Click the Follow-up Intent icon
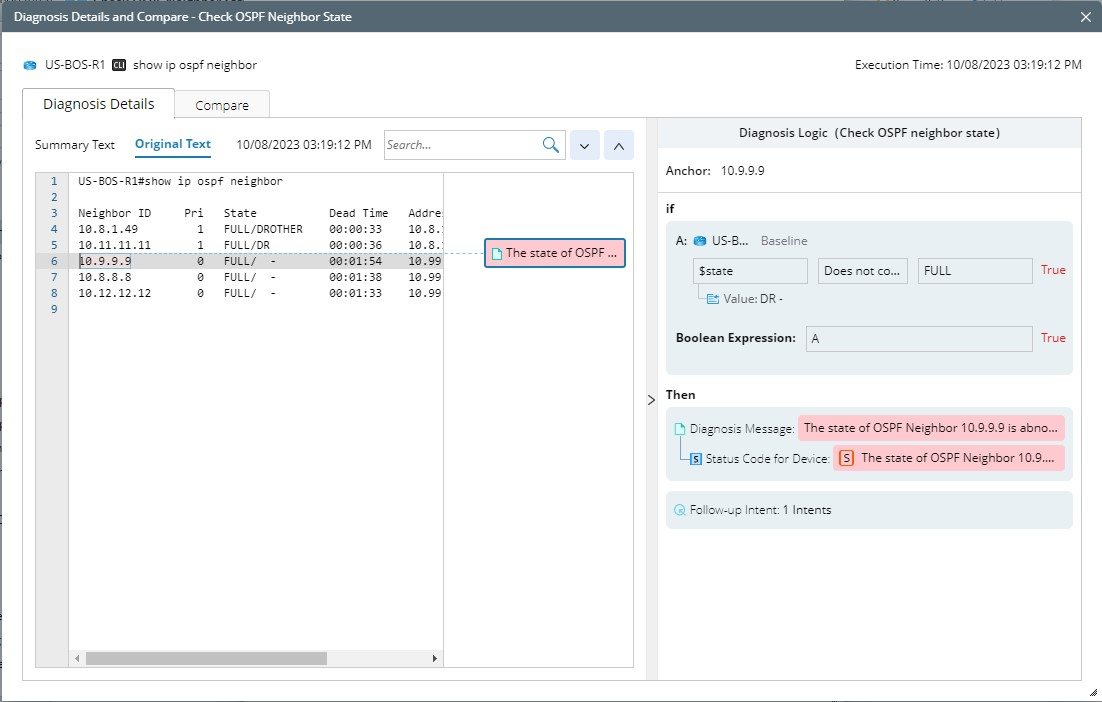 click(680, 510)
